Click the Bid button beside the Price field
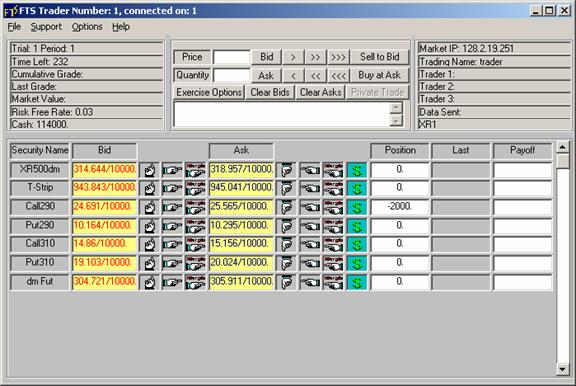Viewport: 576px width, 386px height. pyautogui.click(x=267, y=57)
